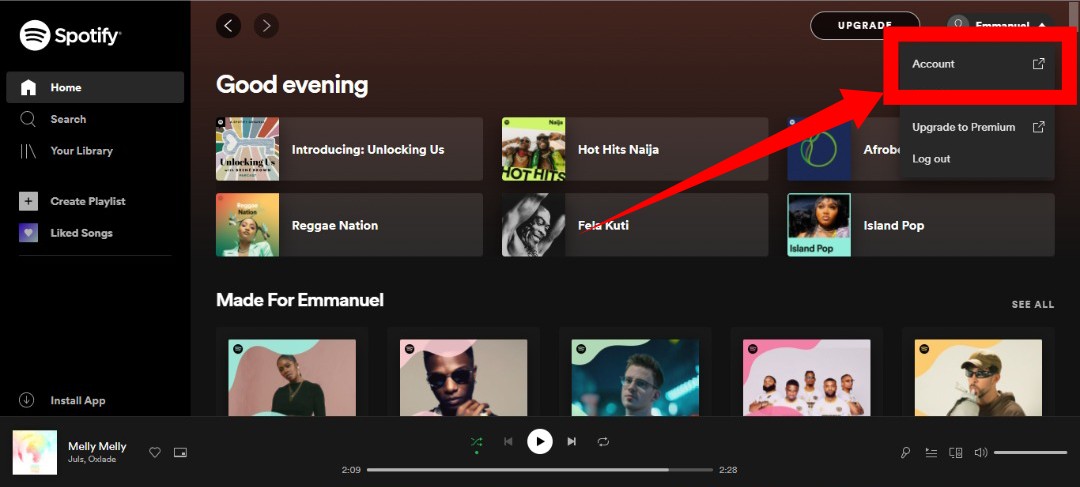Click the Liked Songs label
The image size is (1080, 487).
tap(81, 233)
